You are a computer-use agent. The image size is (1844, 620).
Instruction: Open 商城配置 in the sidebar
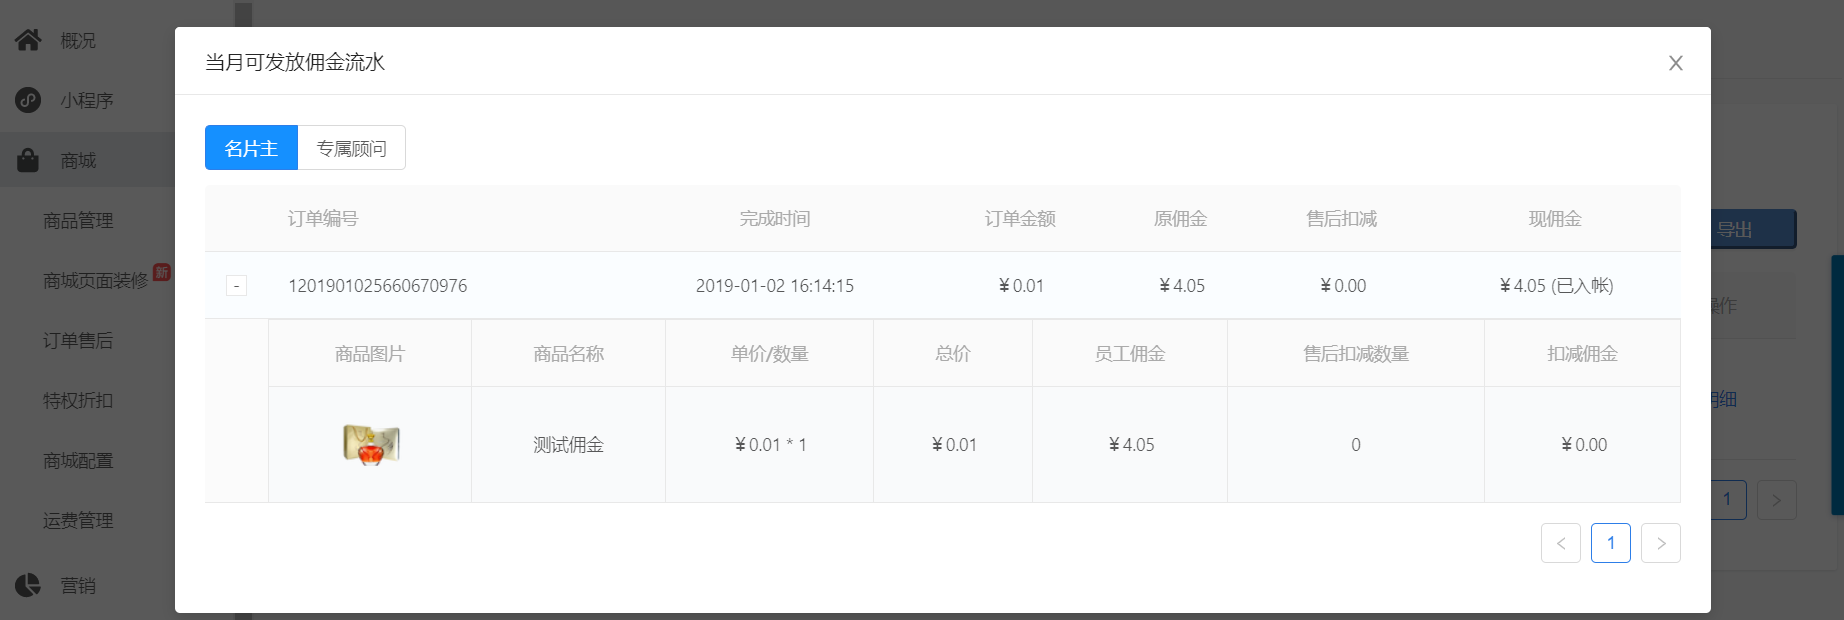click(78, 461)
